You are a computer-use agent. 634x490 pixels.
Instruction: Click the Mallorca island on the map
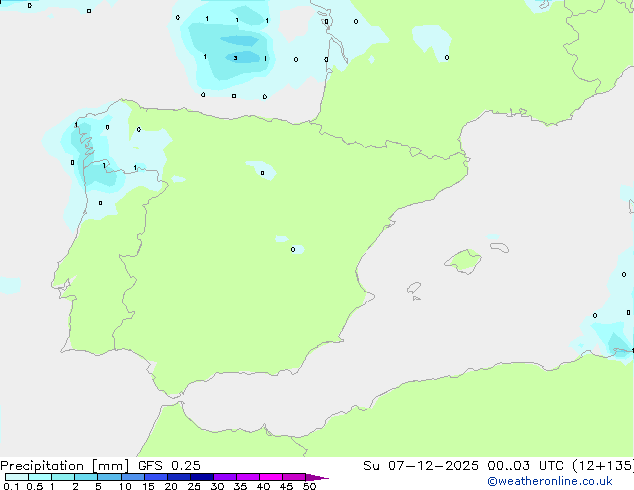(463, 261)
